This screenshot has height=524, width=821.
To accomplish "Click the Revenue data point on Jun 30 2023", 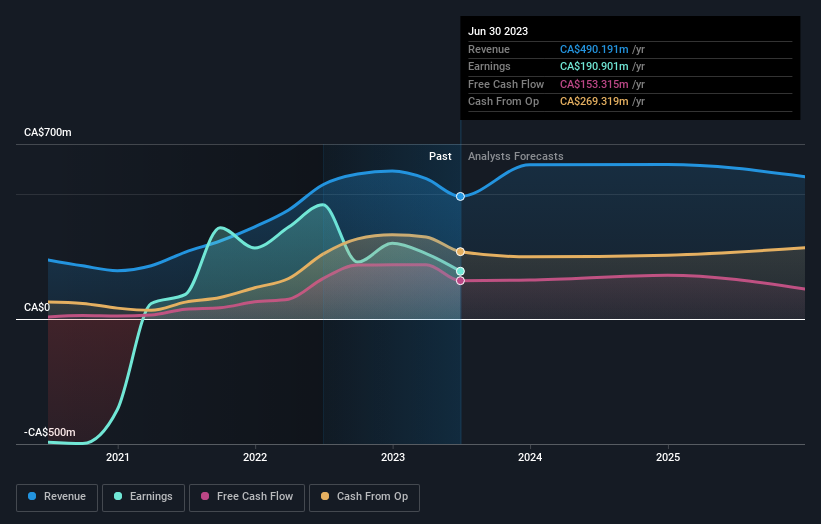I will click(x=460, y=196).
